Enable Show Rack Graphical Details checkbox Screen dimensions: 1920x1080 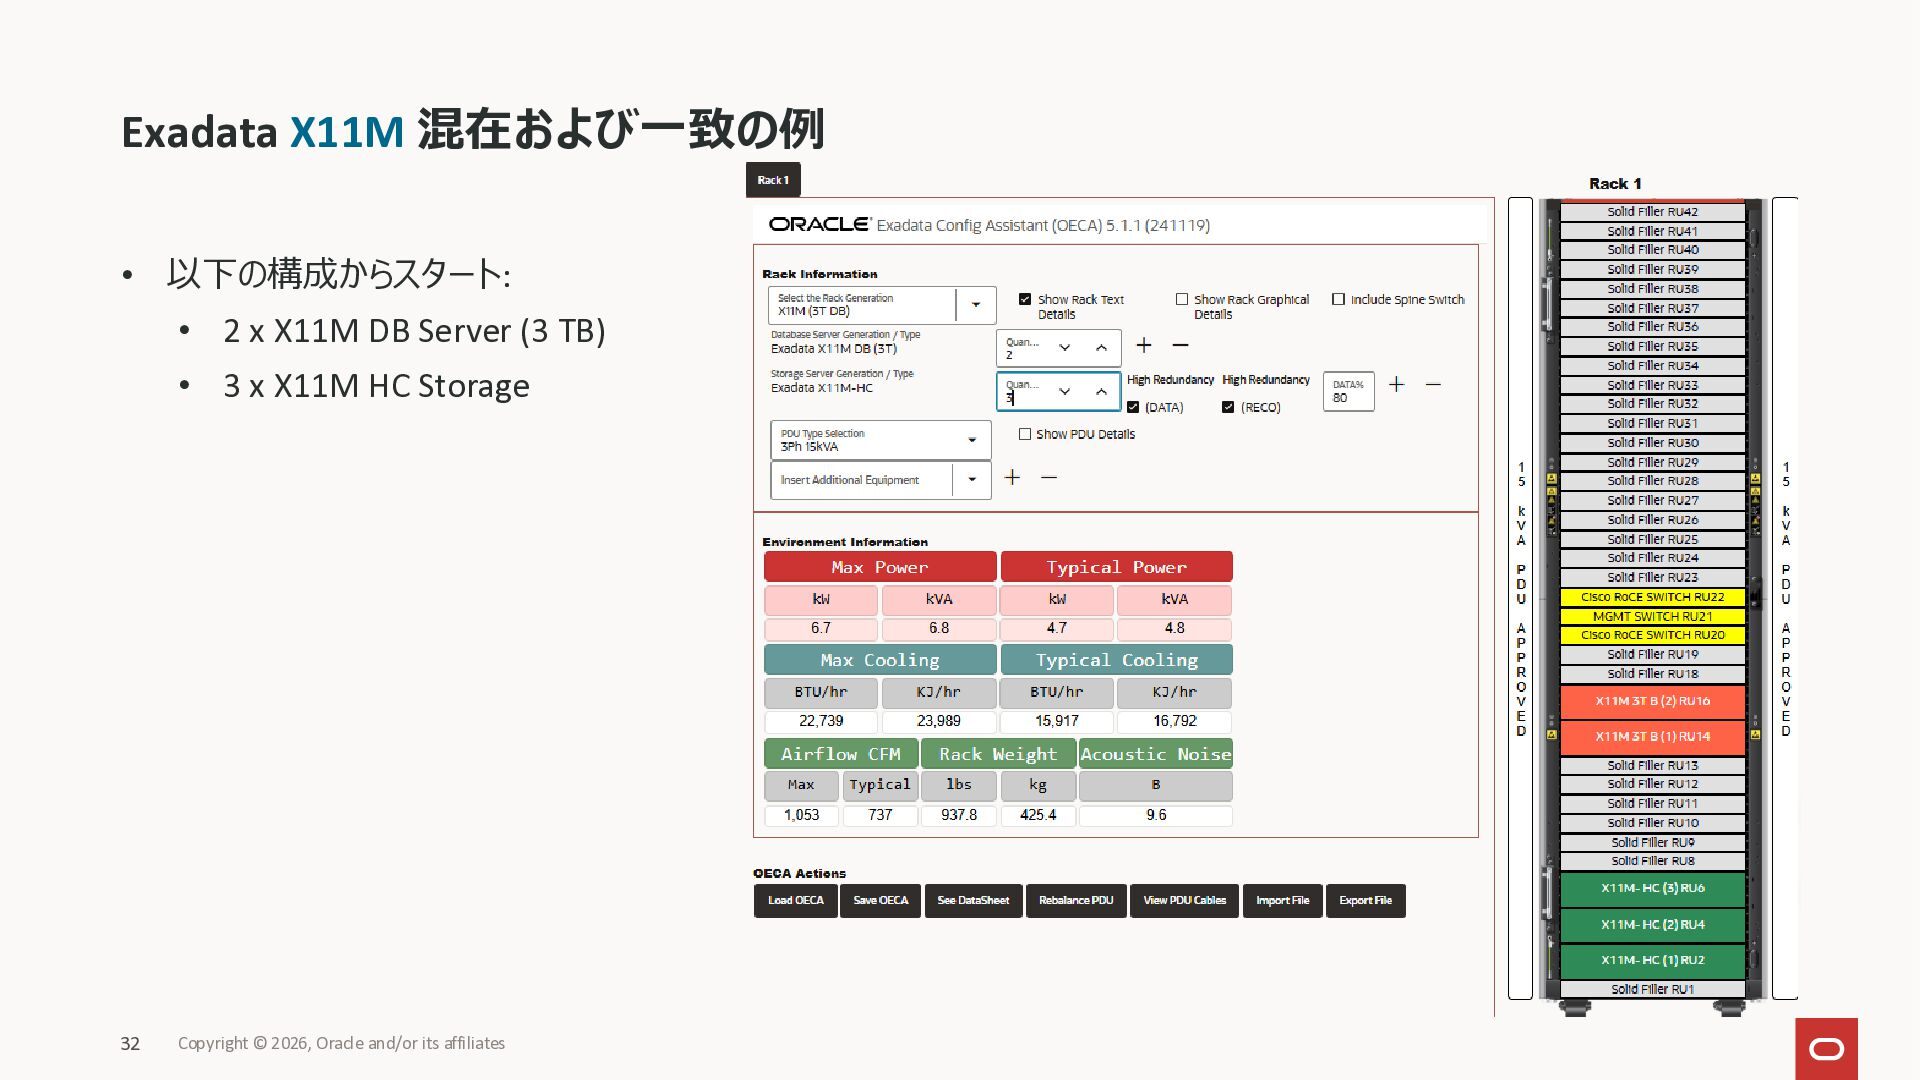[x=1182, y=299]
